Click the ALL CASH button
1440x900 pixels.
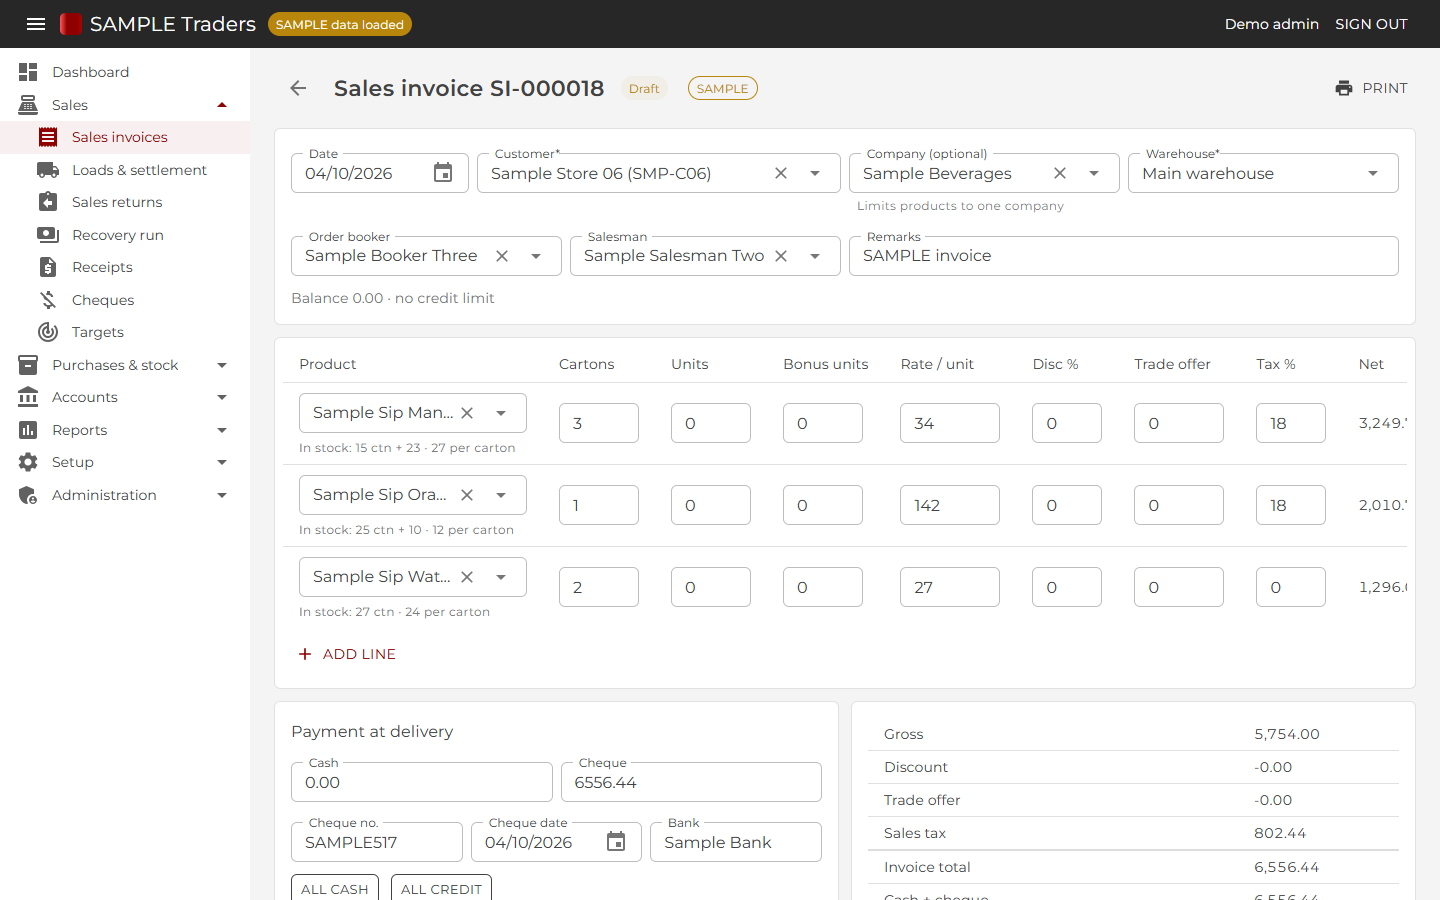coord(335,888)
